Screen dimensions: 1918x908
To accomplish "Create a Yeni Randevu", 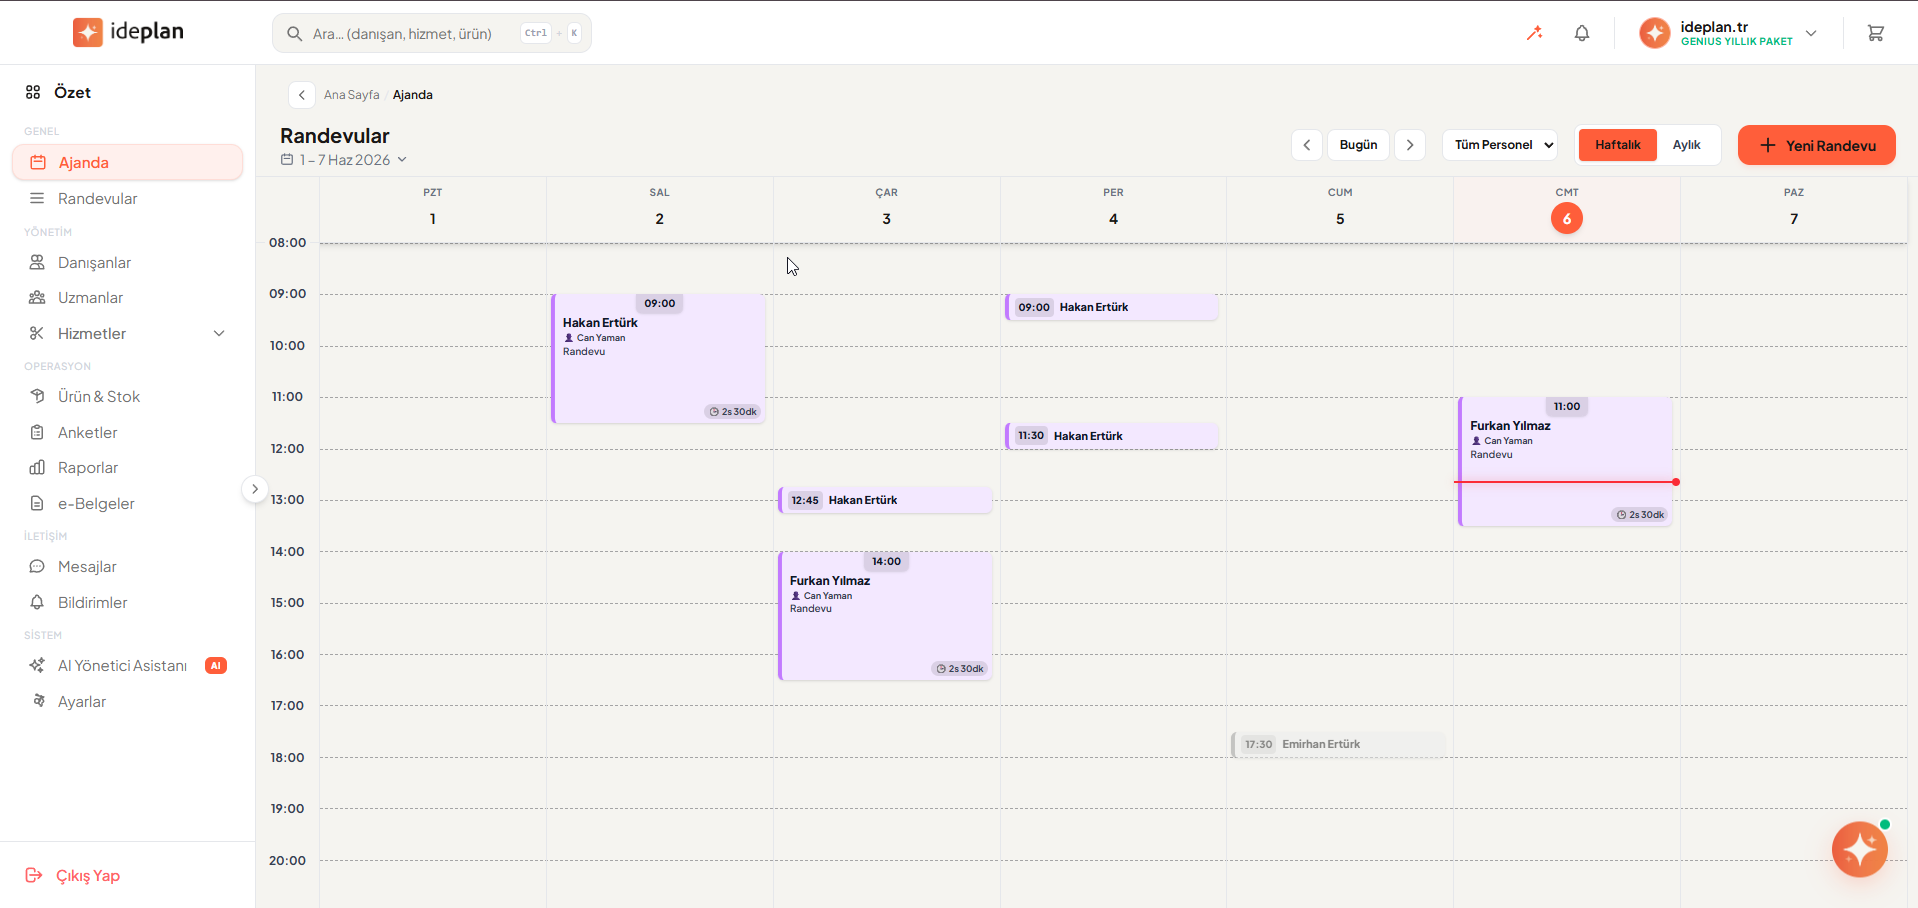I will pyautogui.click(x=1816, y=145).
